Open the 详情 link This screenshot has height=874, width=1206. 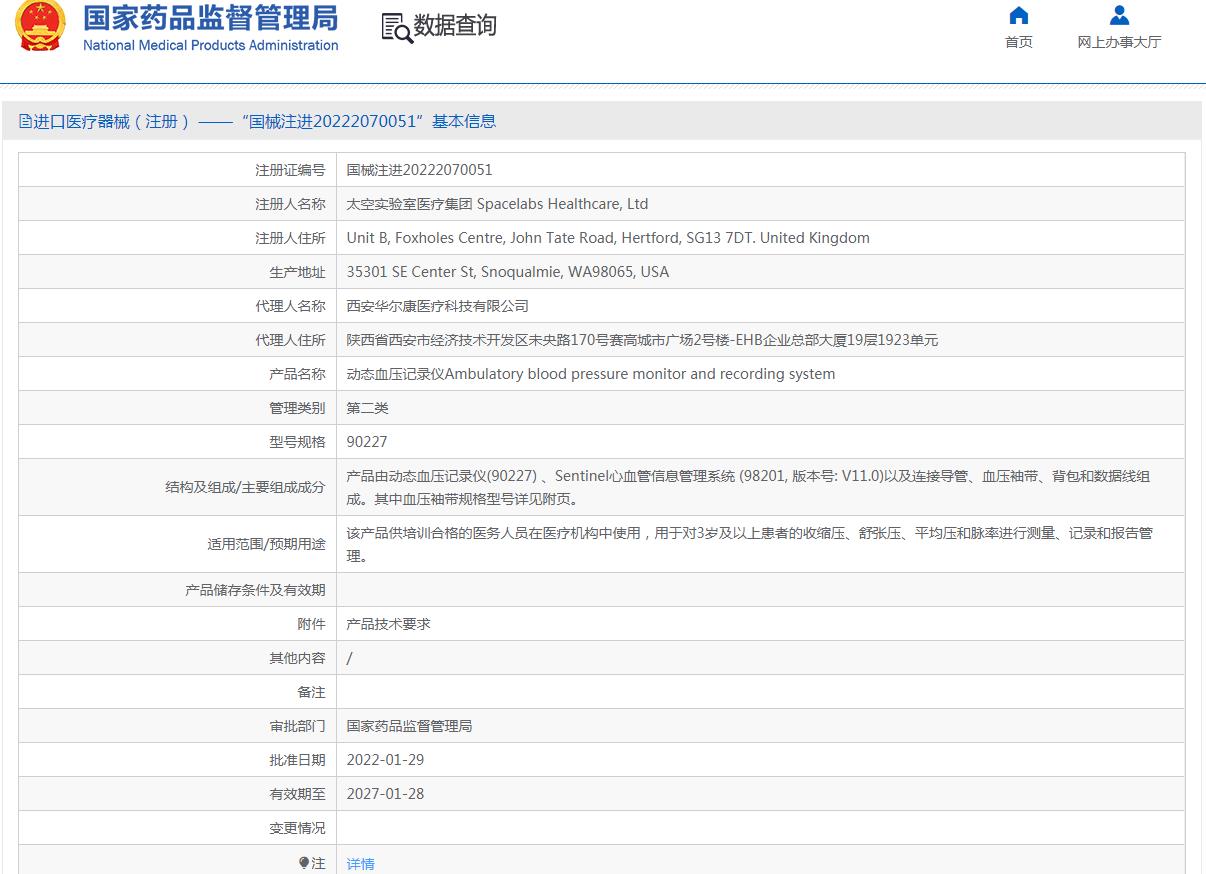click(360, 864)
